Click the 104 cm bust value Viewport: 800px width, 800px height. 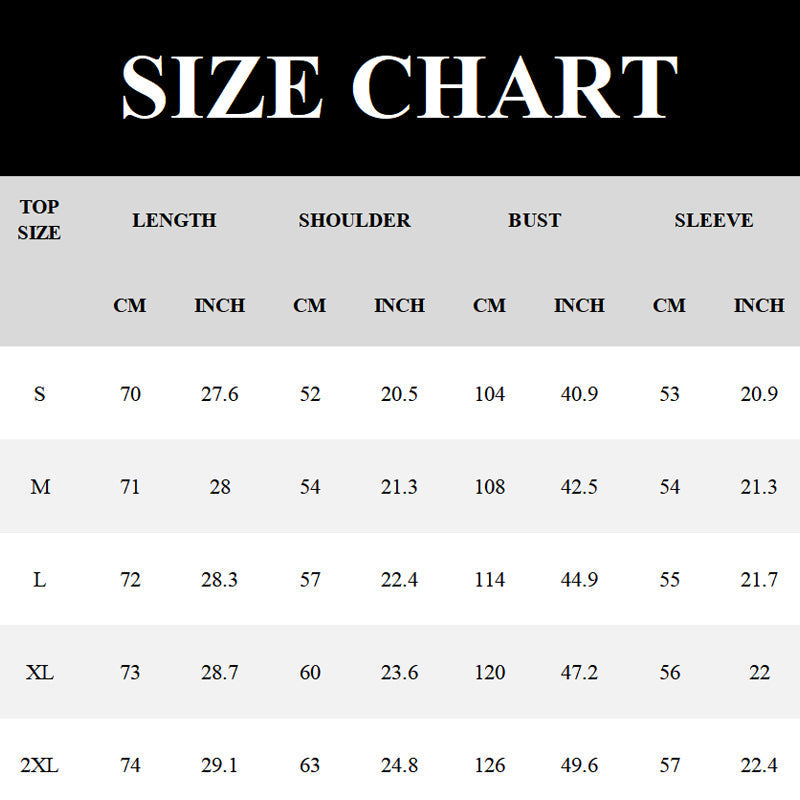click(x=489, y=394)
